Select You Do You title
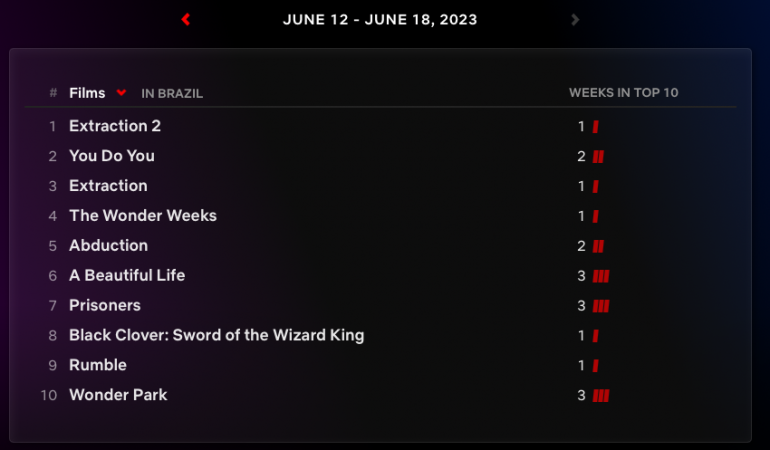This screenshot has height=450, width=770. click(x=112, y=156)
